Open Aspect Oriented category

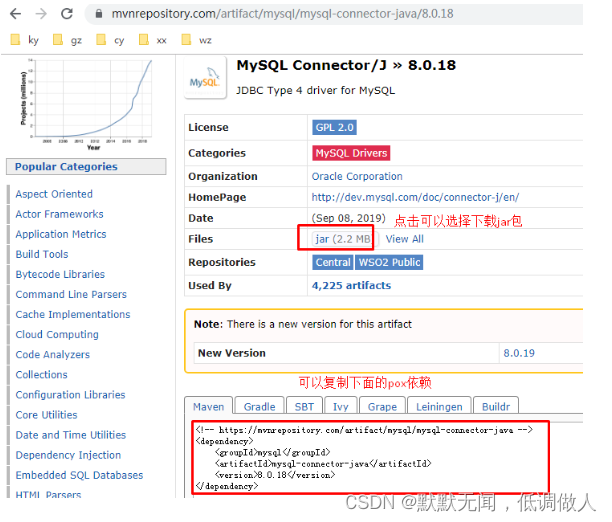click(54, 194)
